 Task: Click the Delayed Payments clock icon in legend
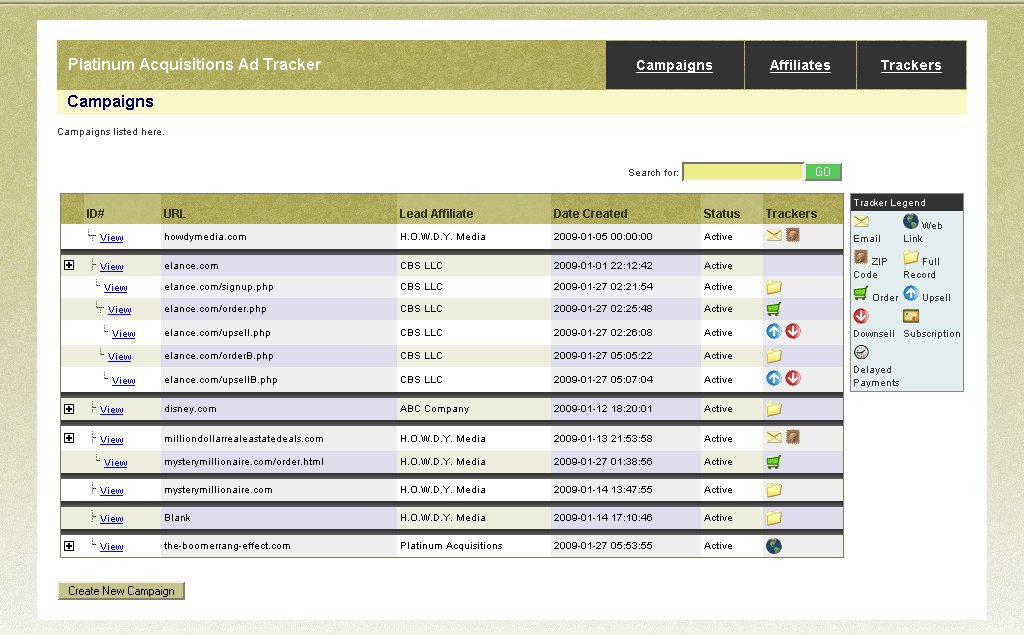[861, 352]
